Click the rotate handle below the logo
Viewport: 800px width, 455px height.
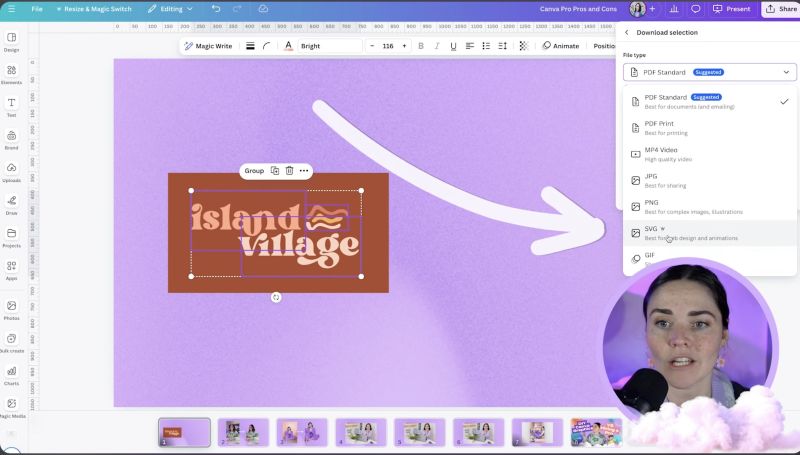[276, 297]
